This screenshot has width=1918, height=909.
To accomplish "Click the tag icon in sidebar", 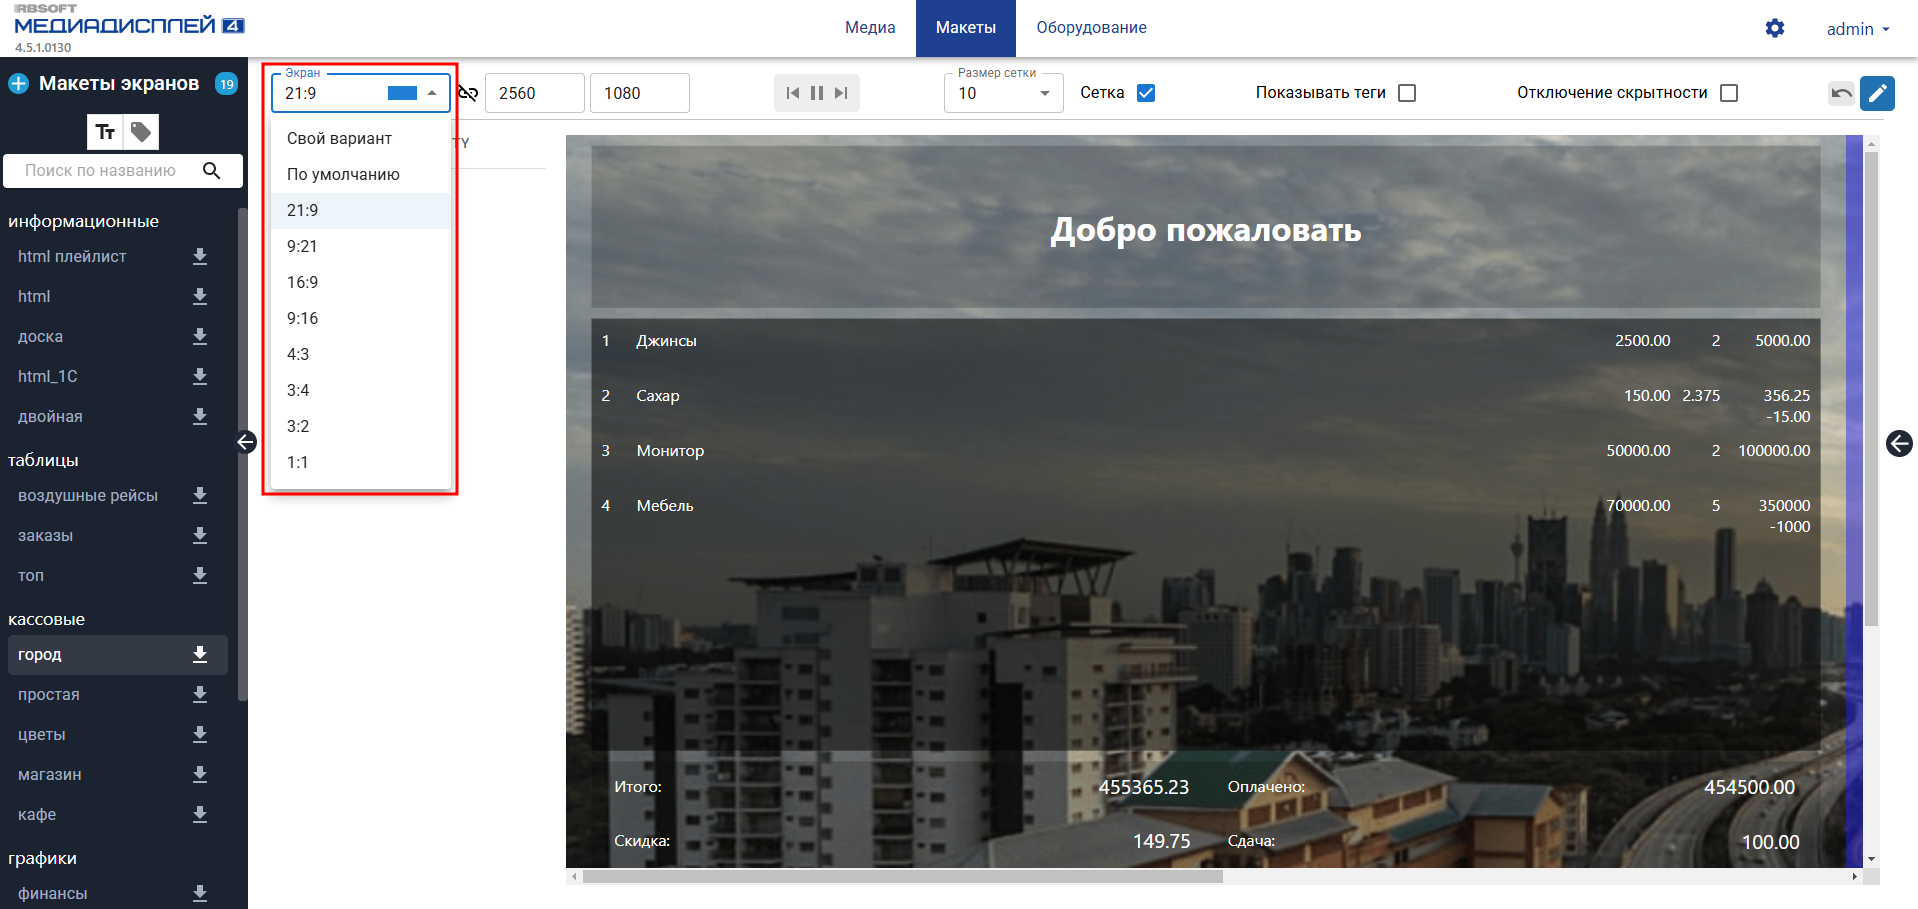I will pyautogui.click(x=141, y=132).
